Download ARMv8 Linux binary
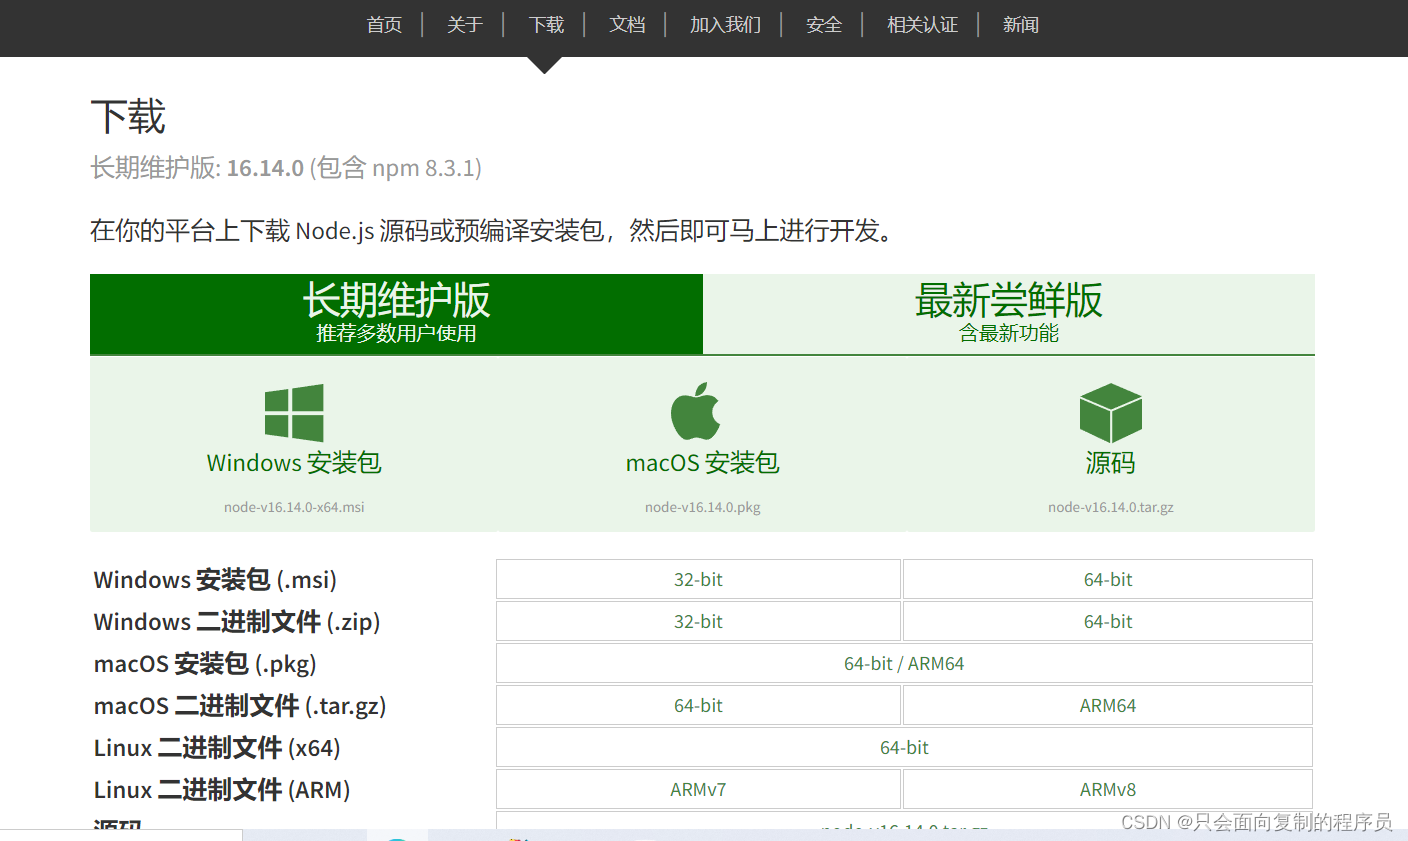Viewport: 1408px width, 841px height. [x=1108, y=790]
